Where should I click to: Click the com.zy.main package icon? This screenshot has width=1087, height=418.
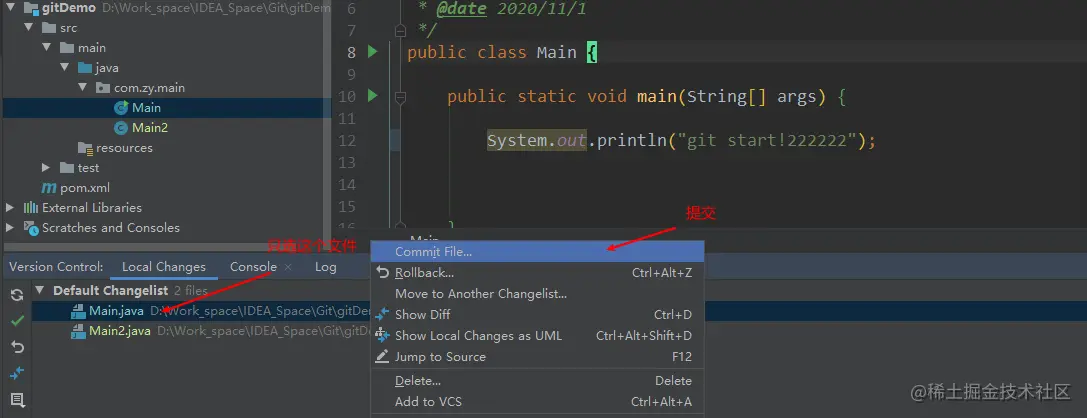pos(103,88)
